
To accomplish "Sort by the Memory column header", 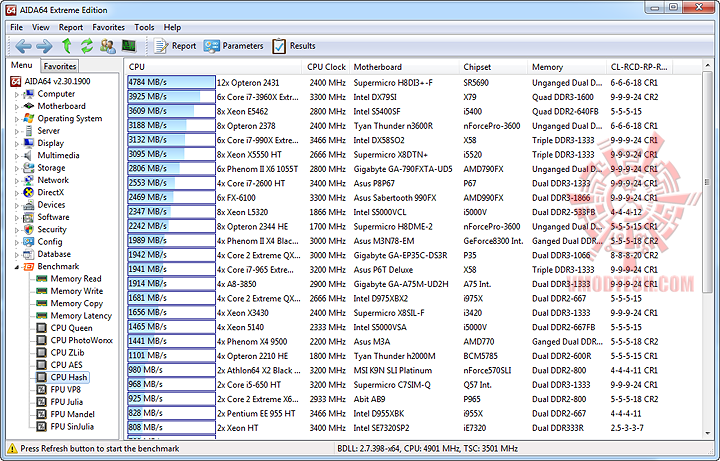I will pyautogui.click(x=567, y=67).
